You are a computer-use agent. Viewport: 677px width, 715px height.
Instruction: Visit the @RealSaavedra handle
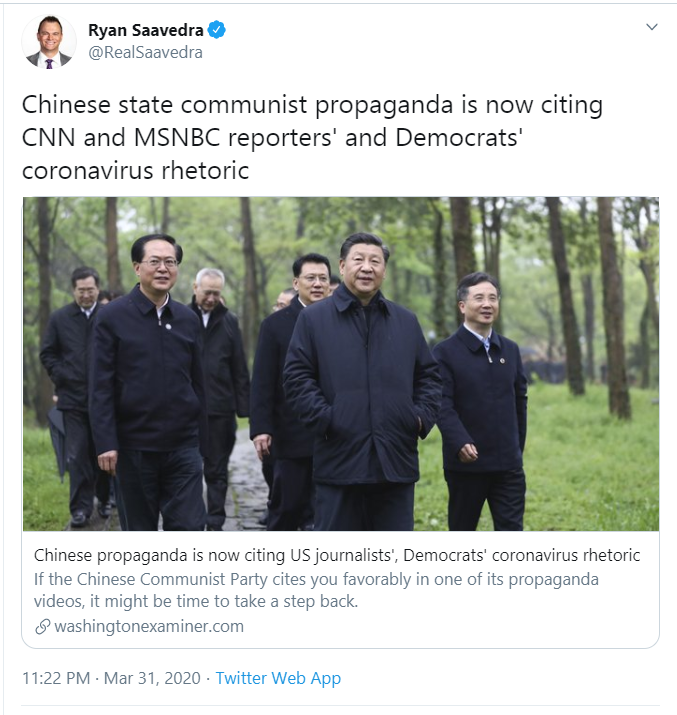pos(145,52)
